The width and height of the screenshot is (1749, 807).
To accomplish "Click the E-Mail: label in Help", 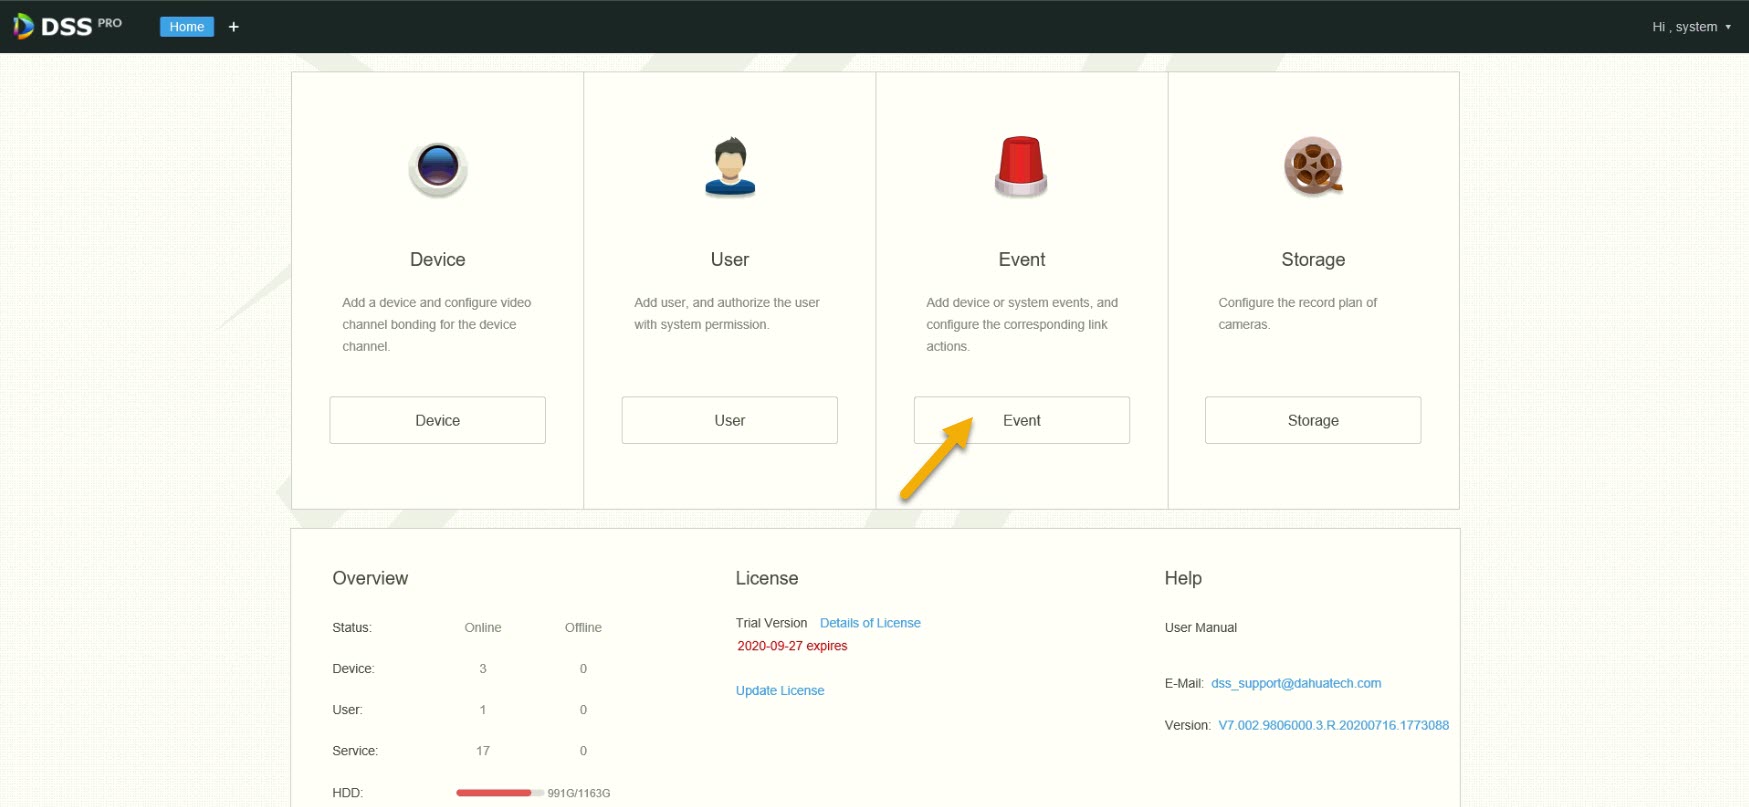I will coord(1184,684).
